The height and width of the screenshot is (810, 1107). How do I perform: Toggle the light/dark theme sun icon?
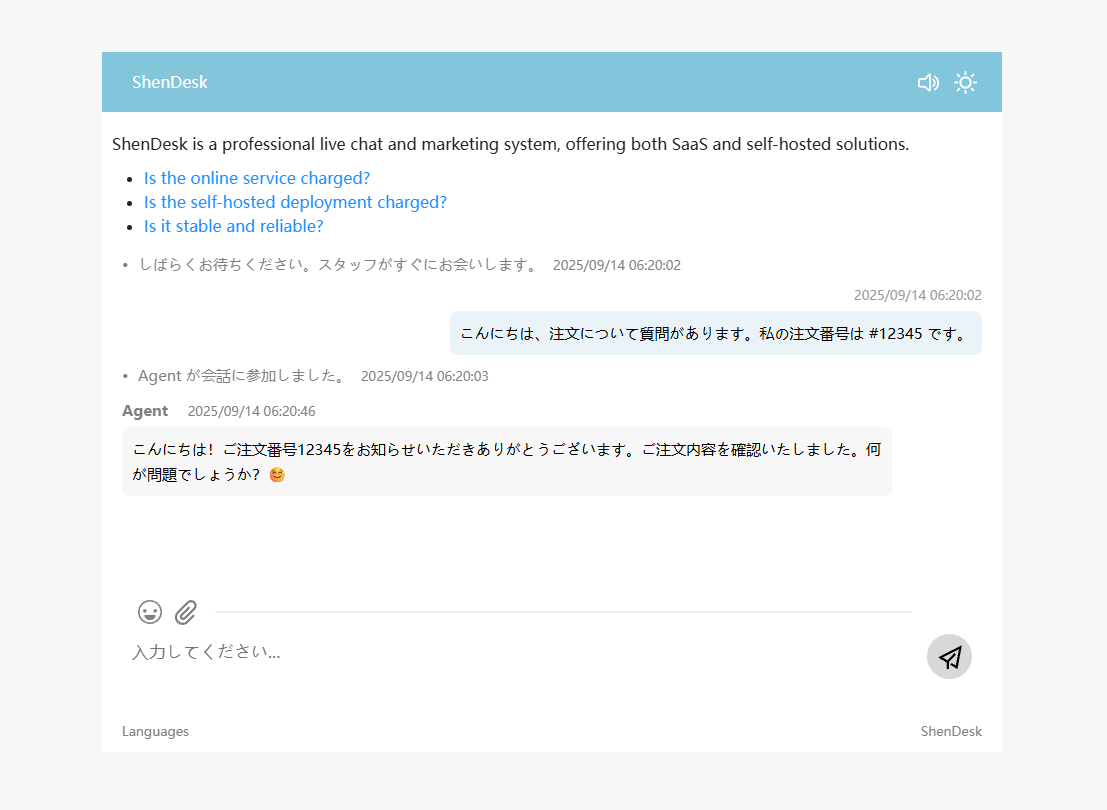[x=965, y=82]
